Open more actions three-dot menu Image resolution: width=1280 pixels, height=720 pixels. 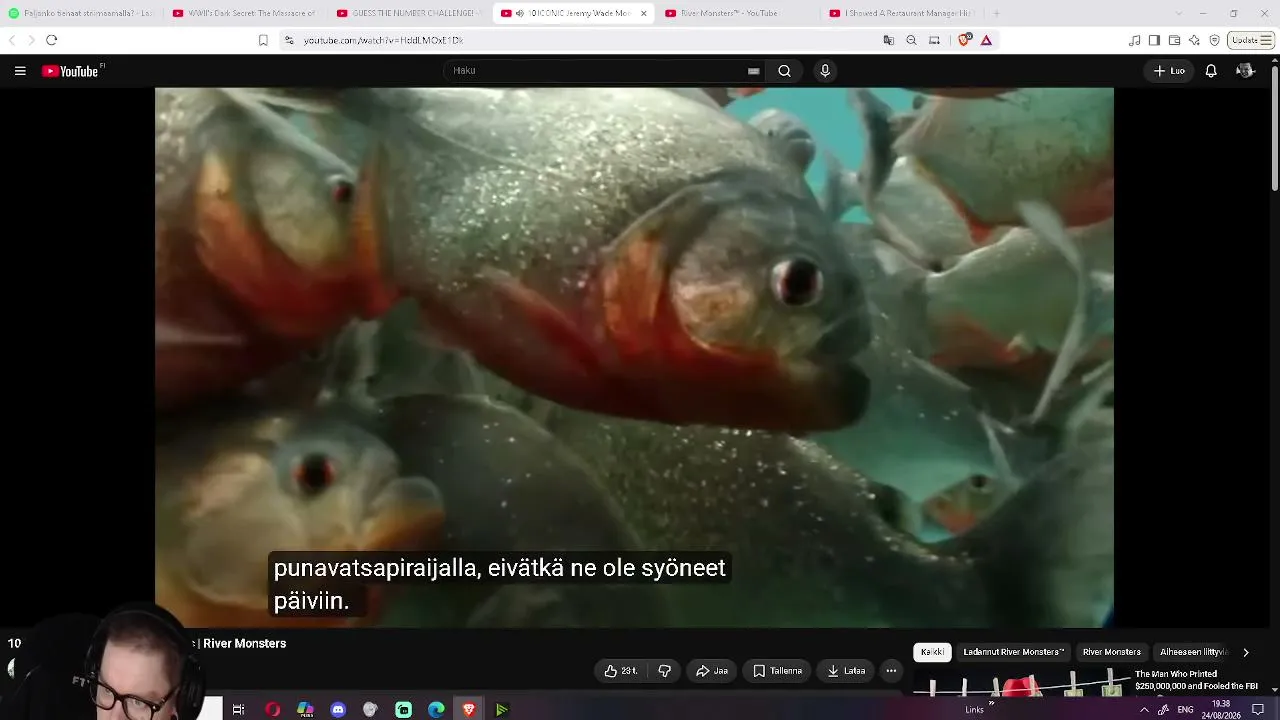click(x=891, y=671)
